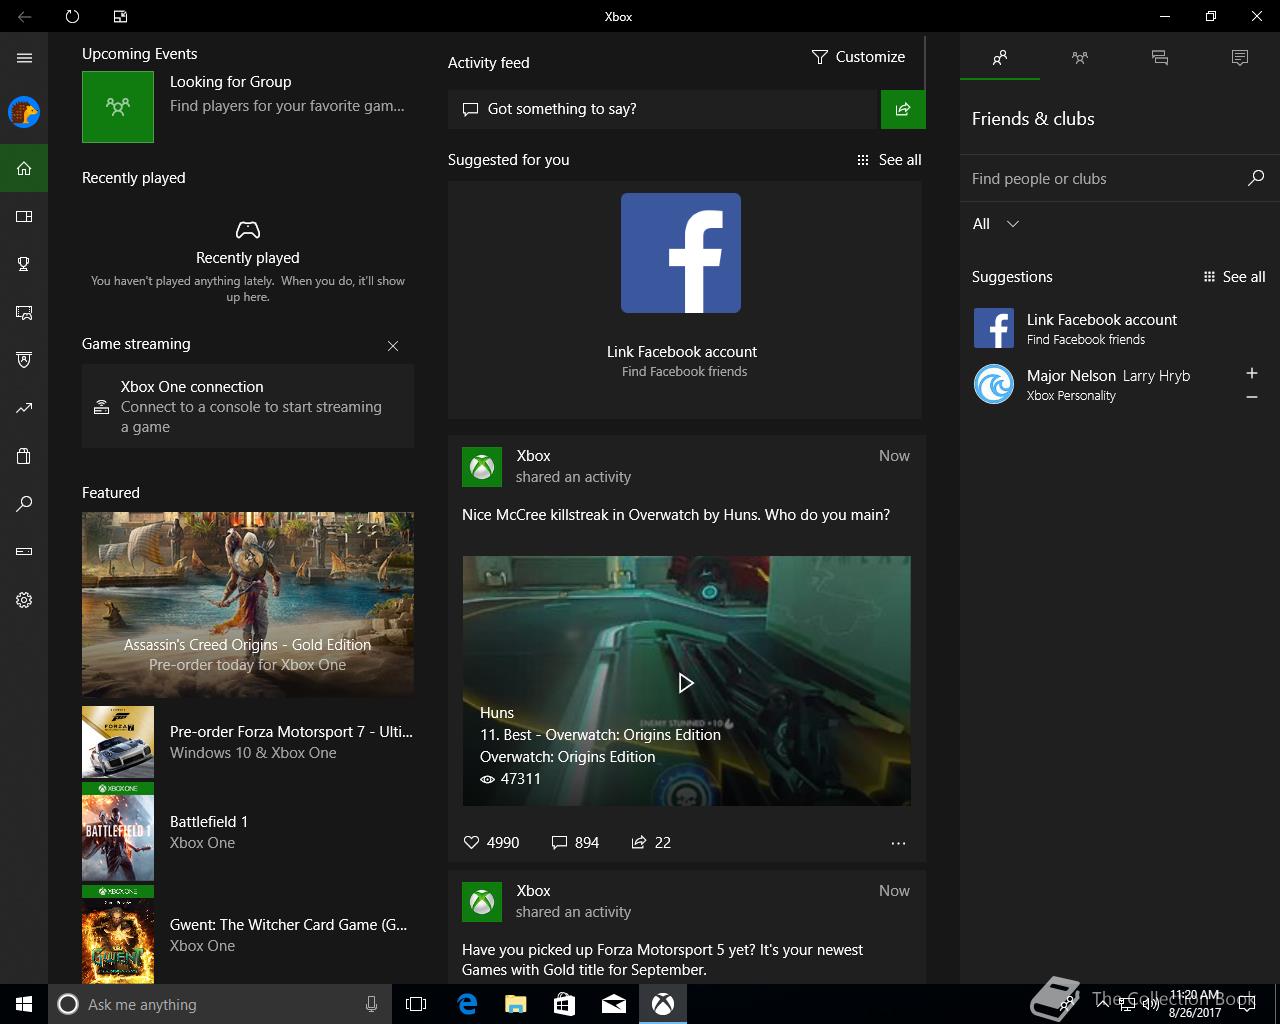The height and width of the screenshot is (1024, 1280).
Task: Open Microsoft Store from taskbar
Action: pos(565,1004)
